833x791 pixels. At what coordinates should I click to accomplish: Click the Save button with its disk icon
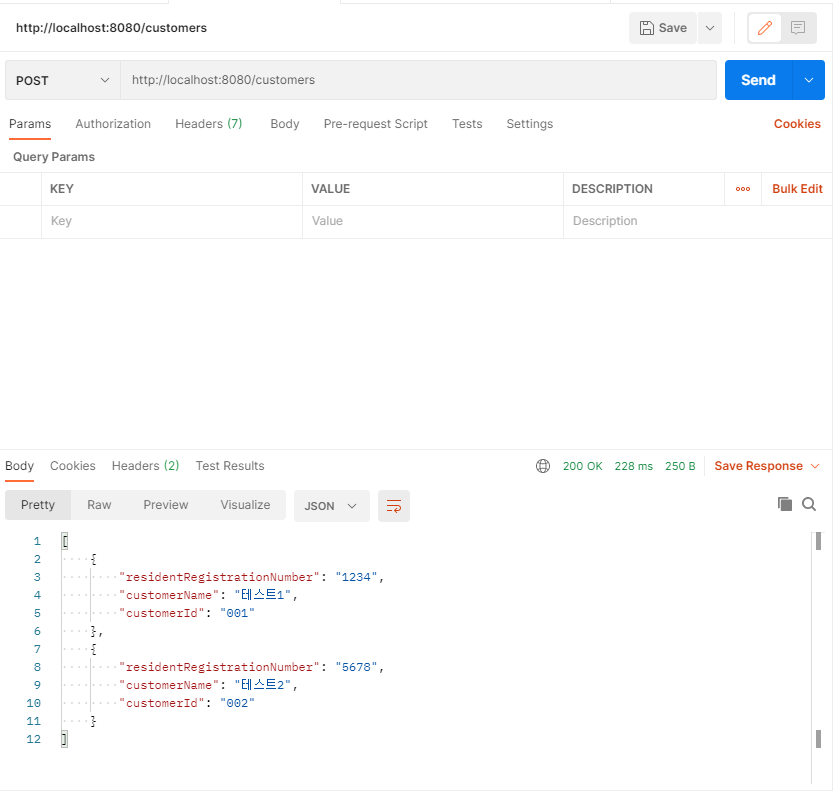[662, 28]
